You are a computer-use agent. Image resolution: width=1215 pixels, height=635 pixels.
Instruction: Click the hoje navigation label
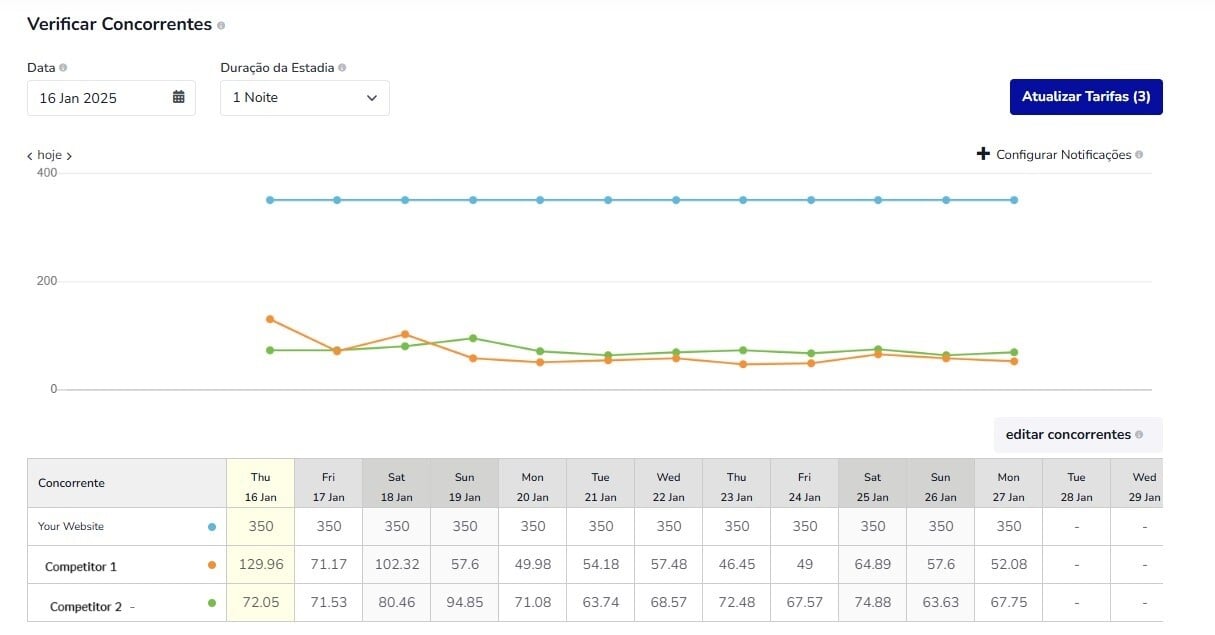pos(47,155)
